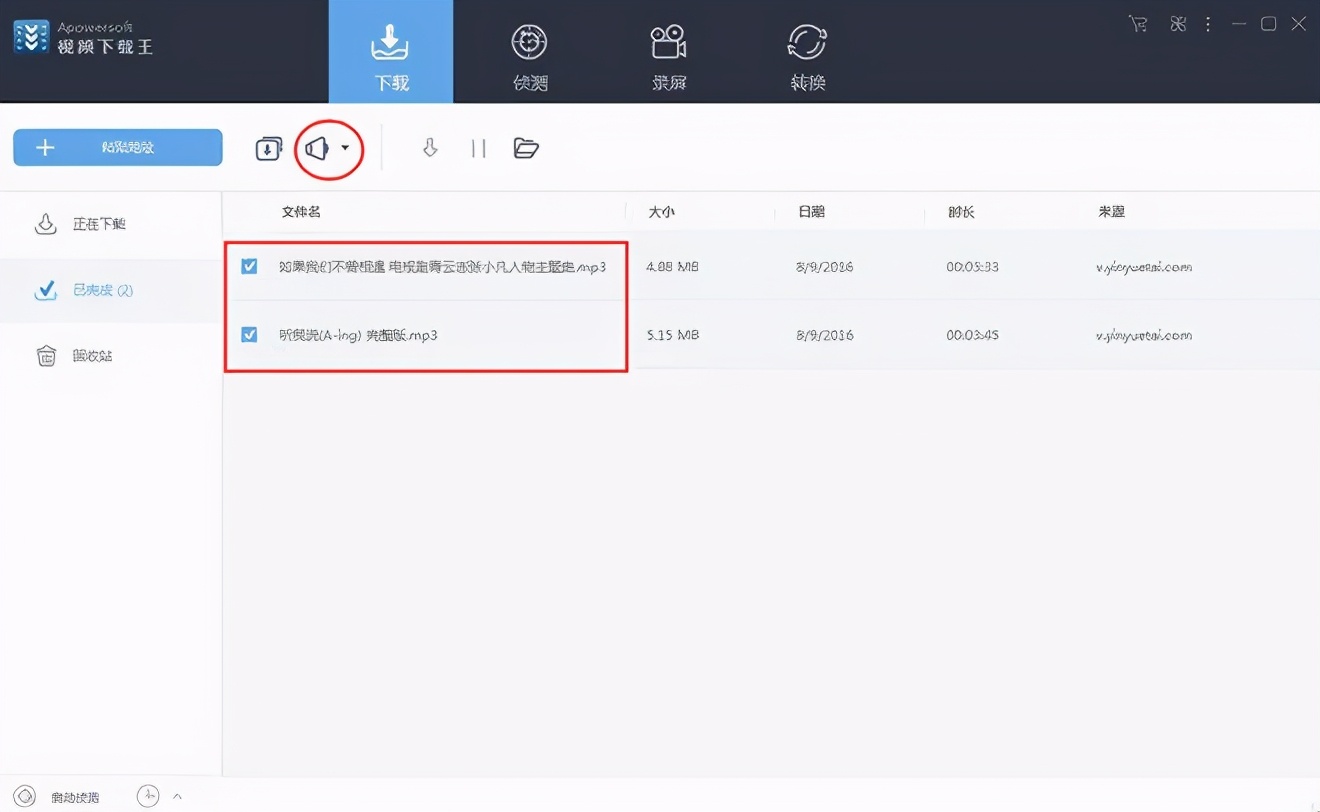Switch to the 录屏 screen record tab
The width and height of the screenshot is (1320, 812).
[667, 52]
